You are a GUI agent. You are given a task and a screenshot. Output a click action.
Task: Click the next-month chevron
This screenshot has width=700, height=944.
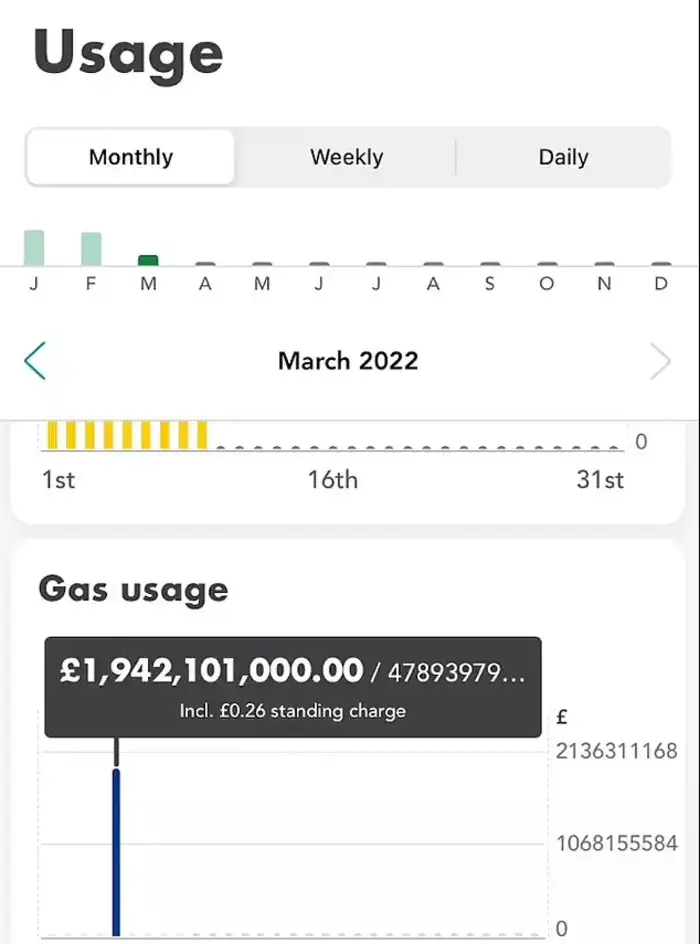coord(662,361)
